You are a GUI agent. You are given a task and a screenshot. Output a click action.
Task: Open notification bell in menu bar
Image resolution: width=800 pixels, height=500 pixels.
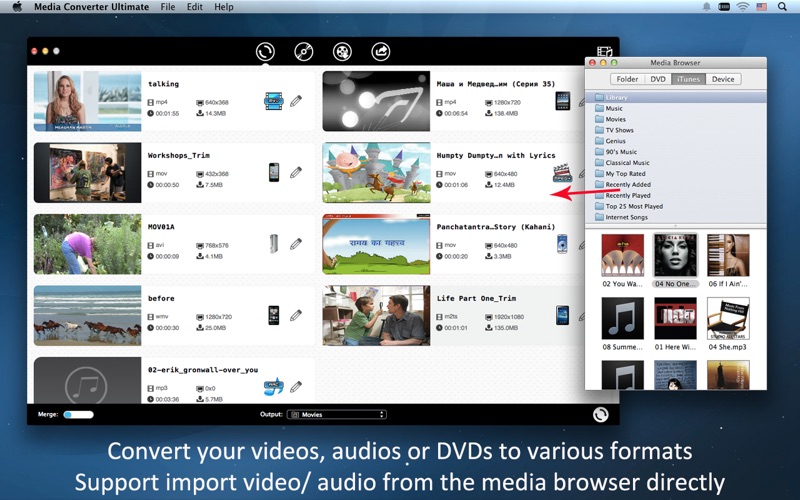(707, 7)
